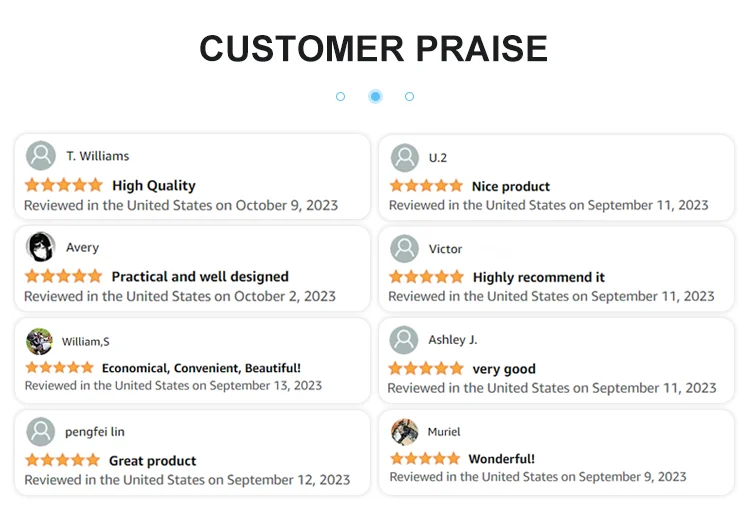750x518 pixels.
Task: Click the "Highly recommend it" review title
Action: coord(538,277)
